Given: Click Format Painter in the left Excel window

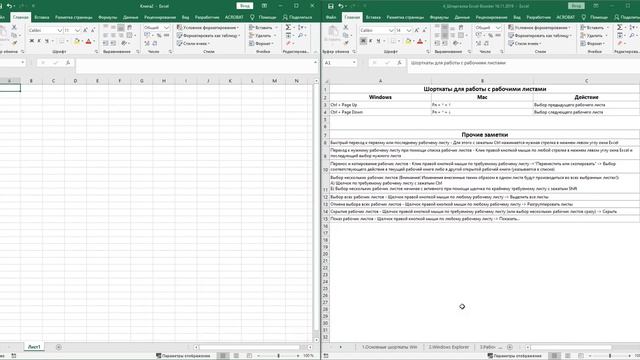Looking at the screenshot, I should pyautogui.click(x=14, y=42).
